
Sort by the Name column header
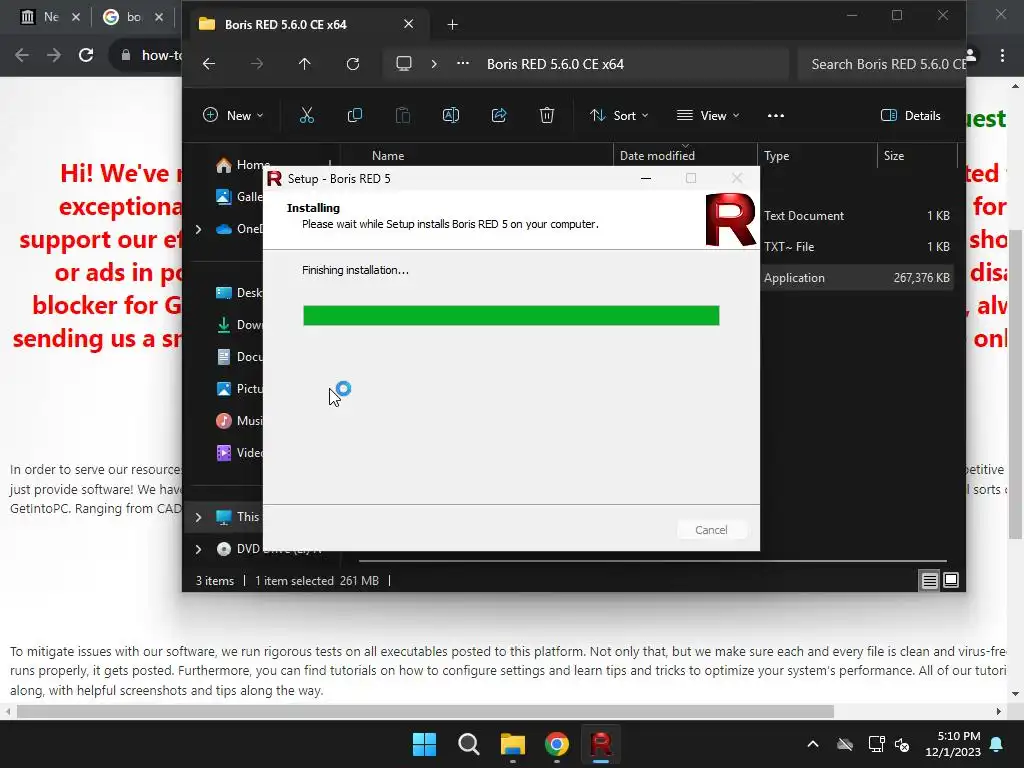pos(388,155)
